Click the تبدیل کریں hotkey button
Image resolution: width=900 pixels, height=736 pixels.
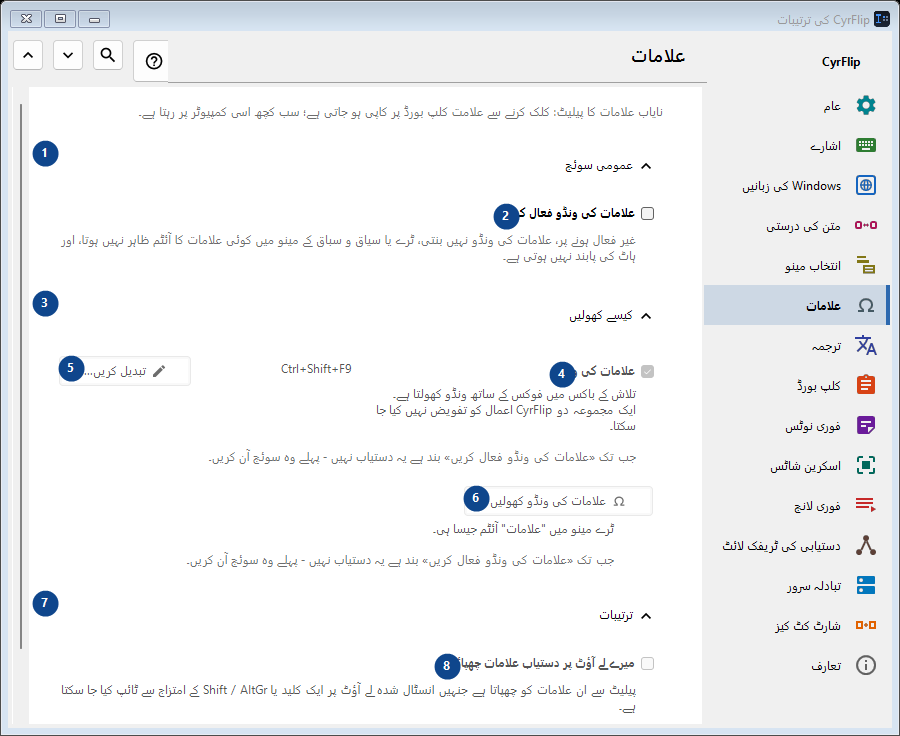(125, 371)
